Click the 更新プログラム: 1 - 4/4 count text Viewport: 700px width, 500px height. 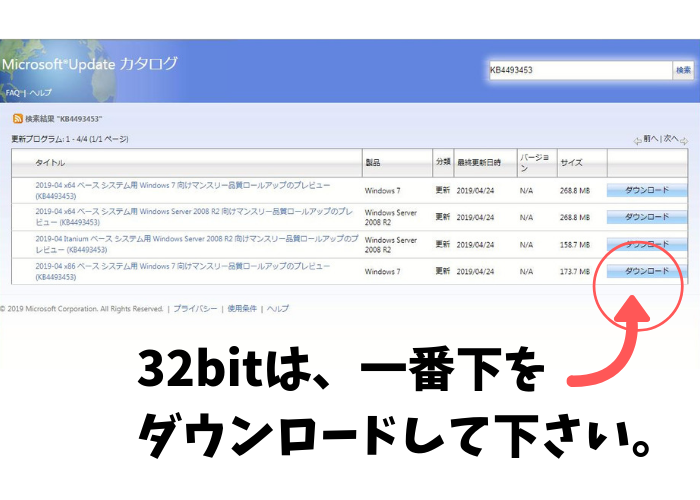click(70, 139)
